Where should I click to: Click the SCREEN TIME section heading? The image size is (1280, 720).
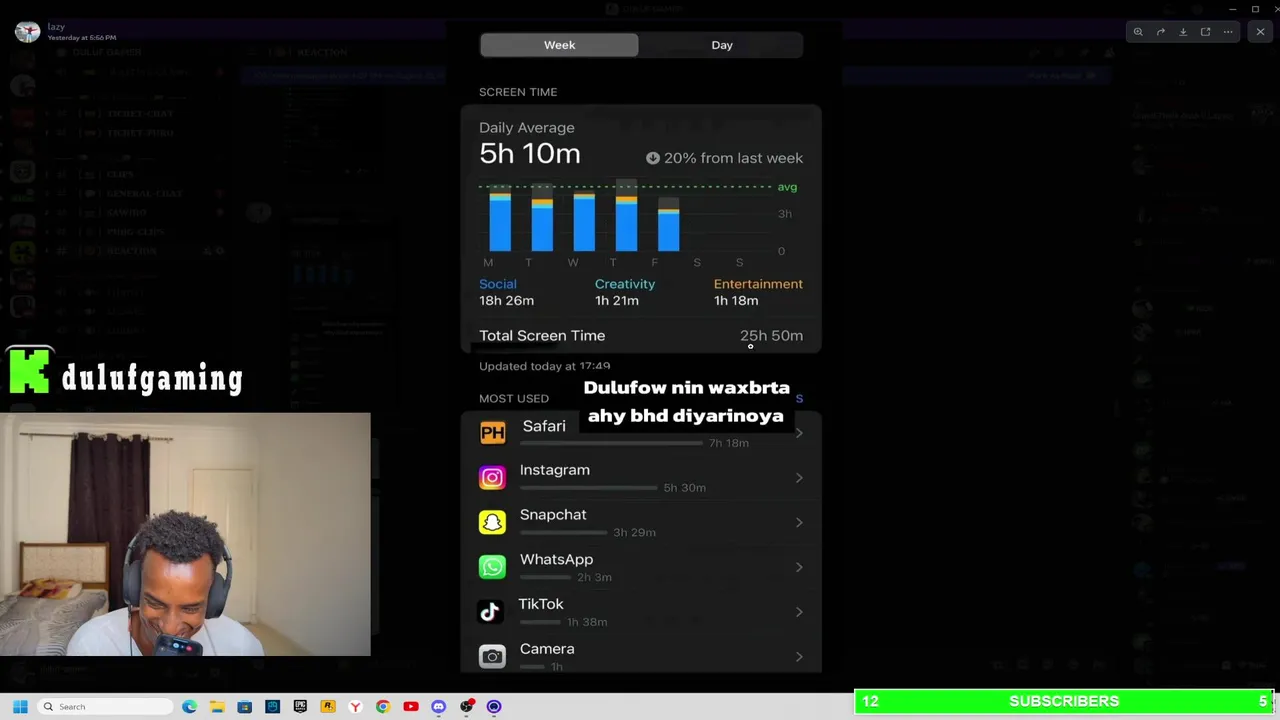coord(518,92)
